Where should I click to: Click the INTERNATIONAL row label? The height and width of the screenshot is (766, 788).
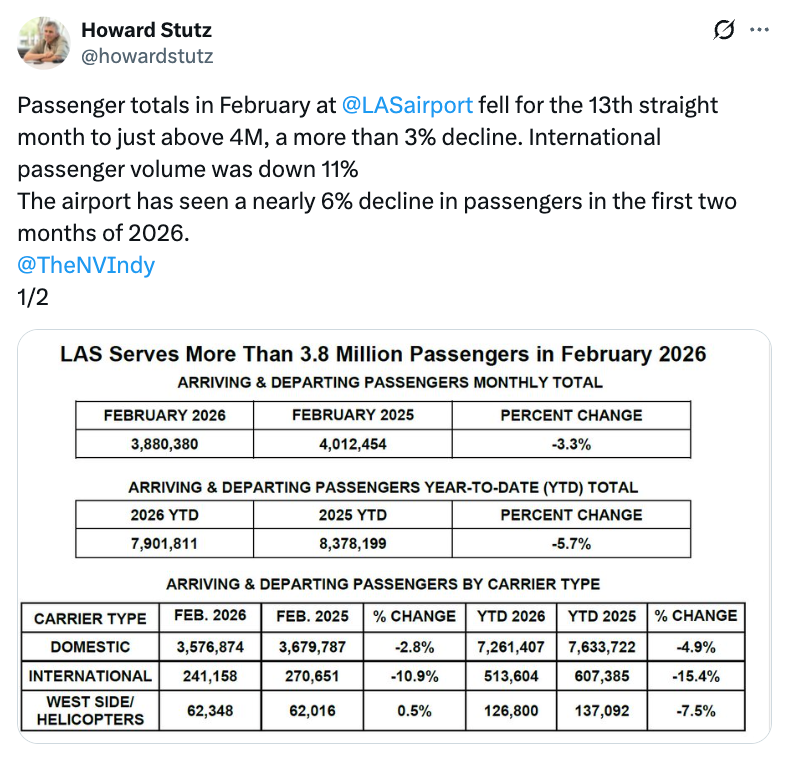[x=90, y=676]
